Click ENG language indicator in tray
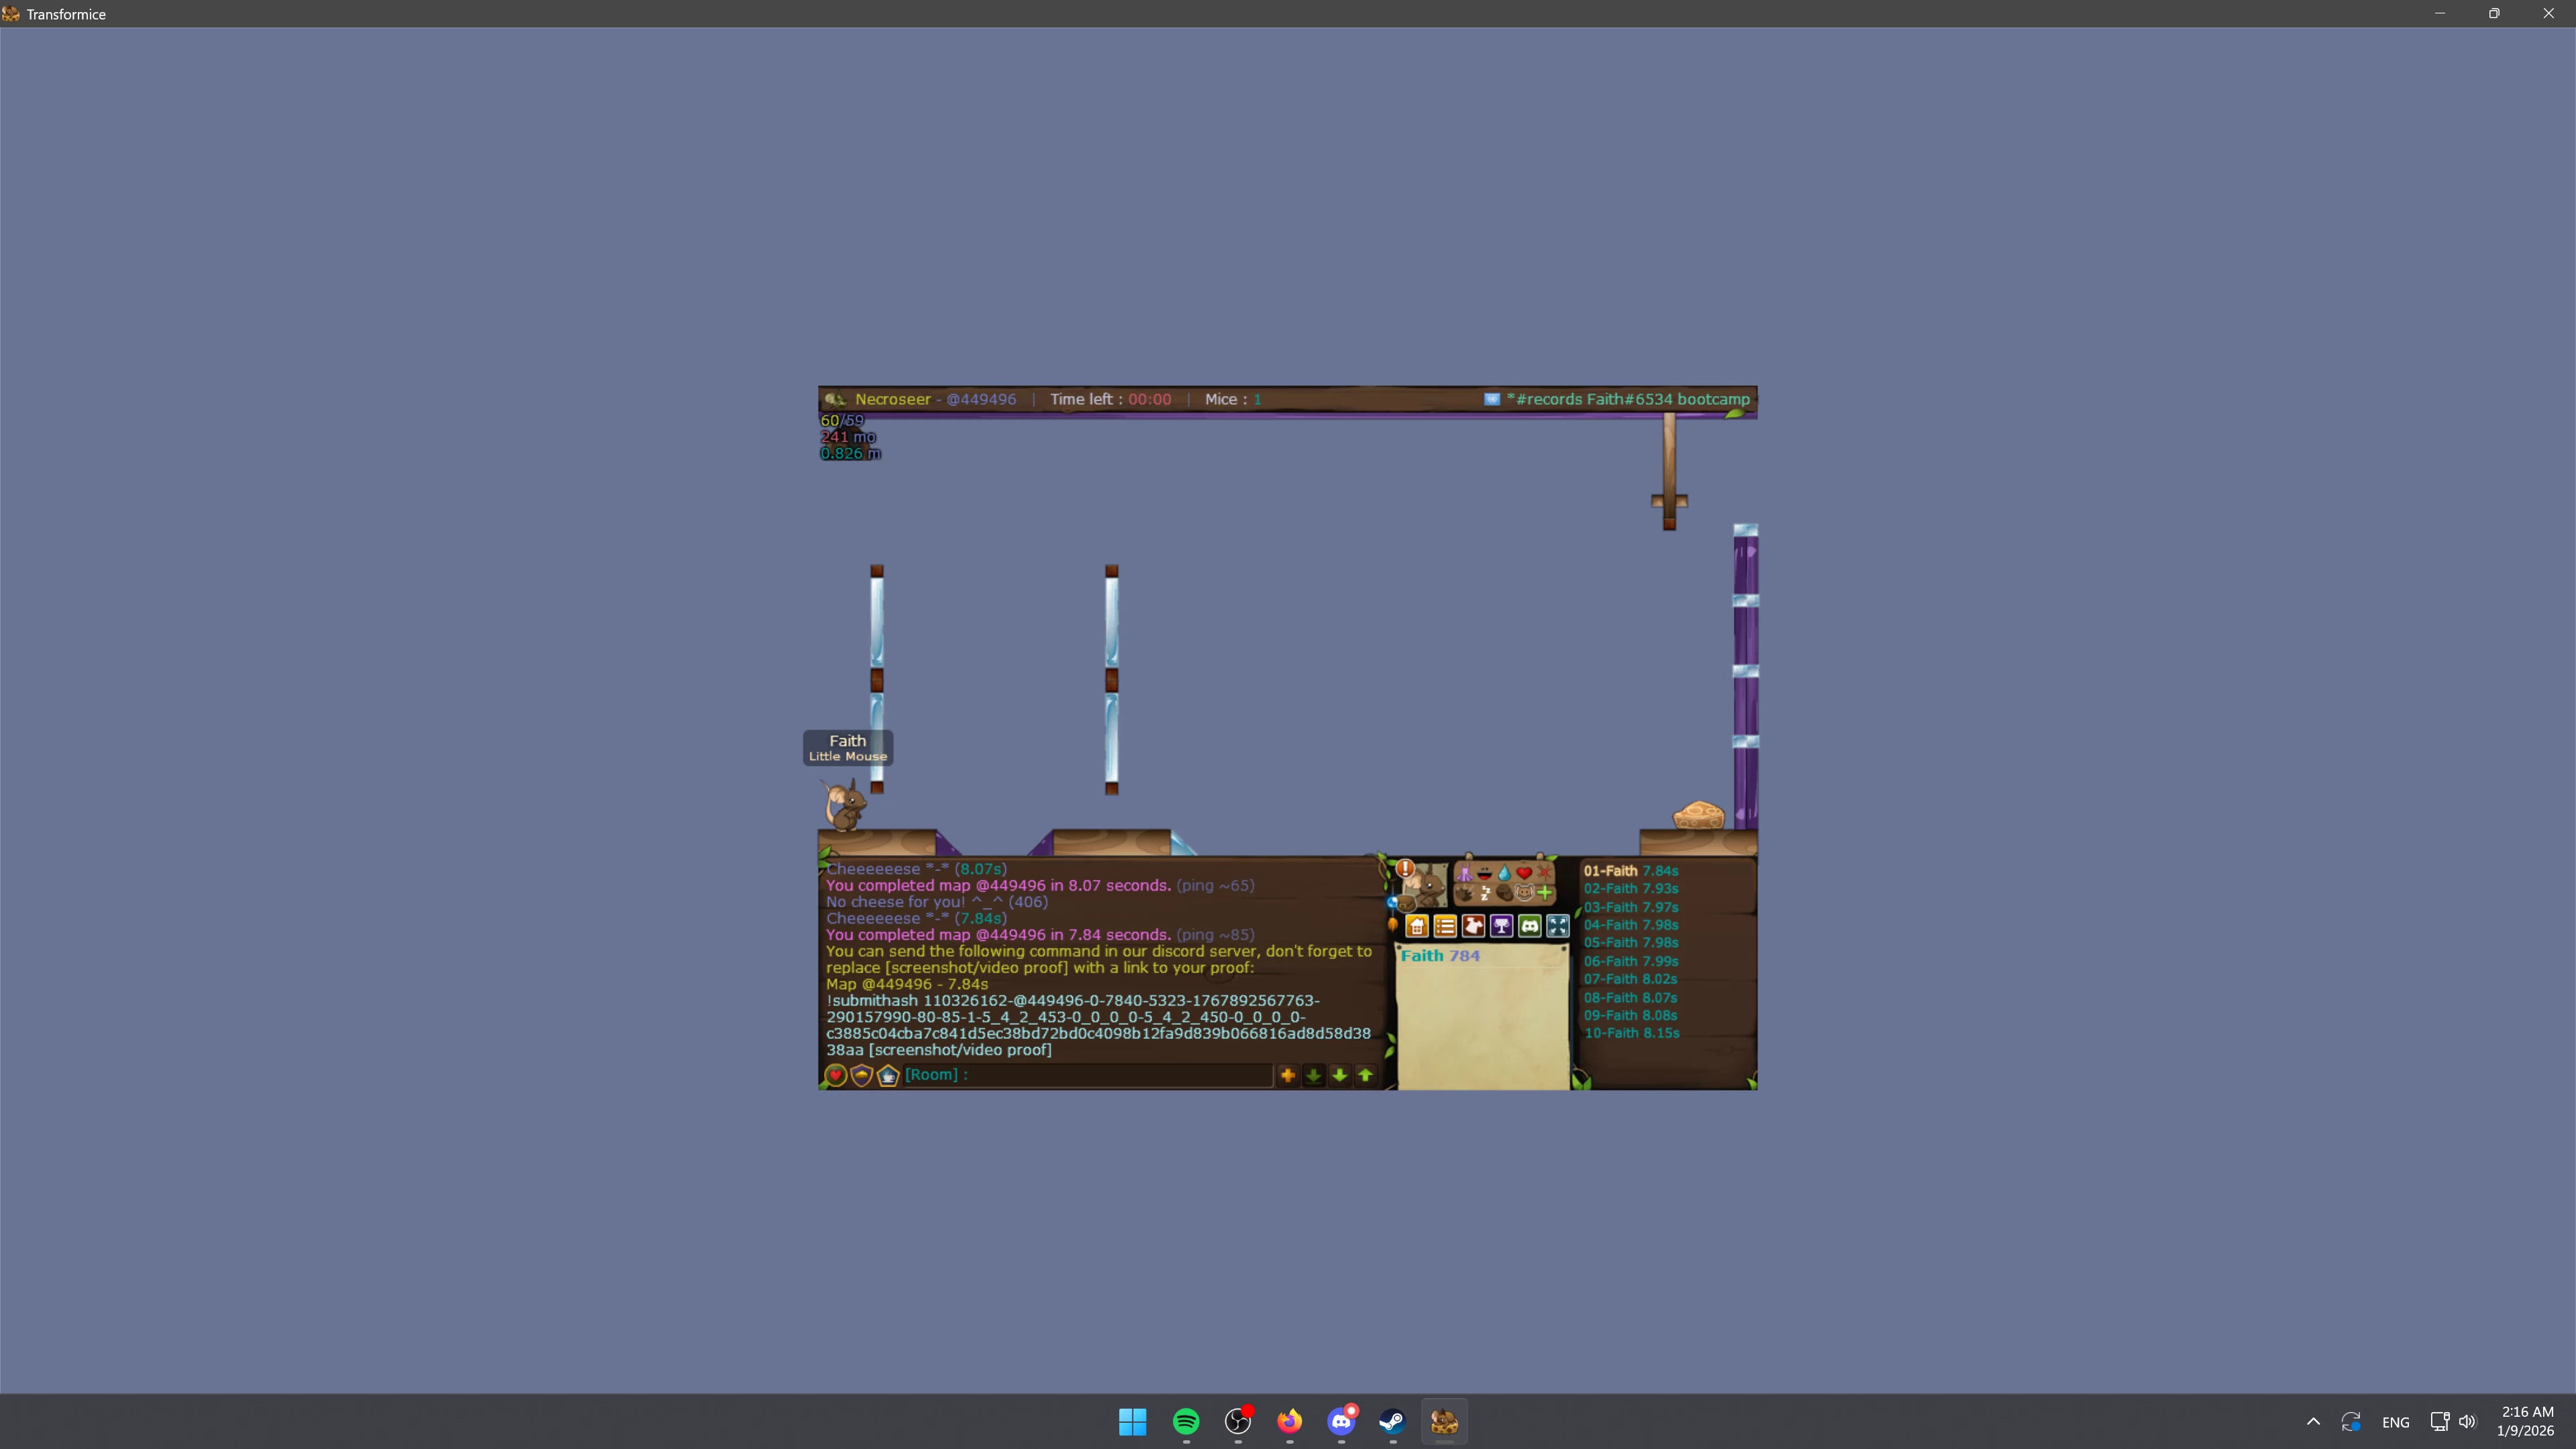The width and height of the screenshot is (2576, 1449). pyautogui.click(x=2395, y=1422)
